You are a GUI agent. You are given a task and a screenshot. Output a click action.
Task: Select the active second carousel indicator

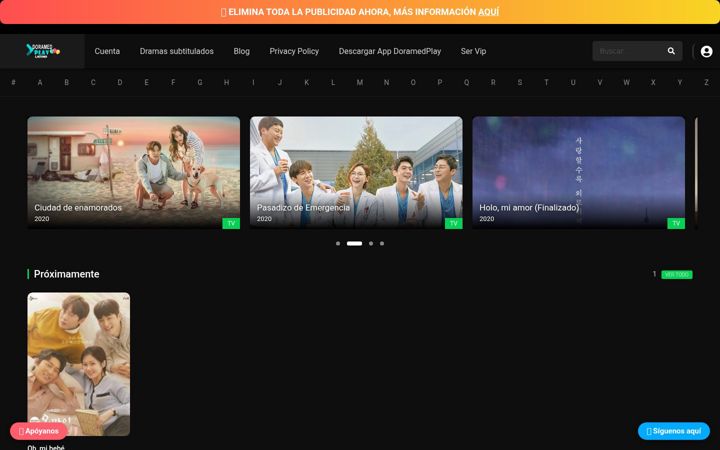pyautogui.click(x=354, y=243)
